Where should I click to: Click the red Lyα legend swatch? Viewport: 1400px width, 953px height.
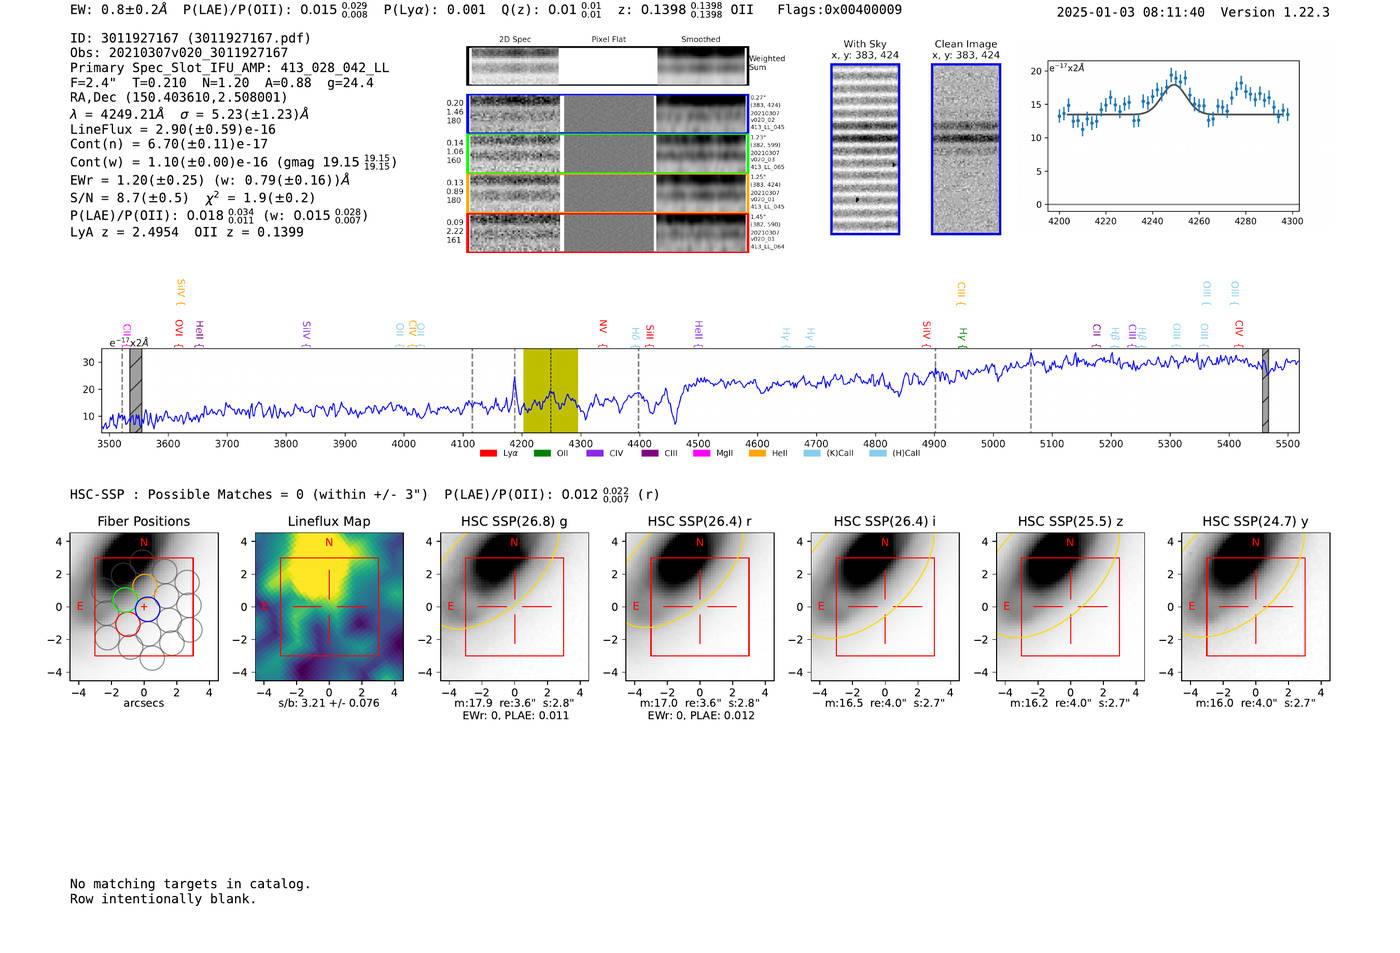point(488,454)
